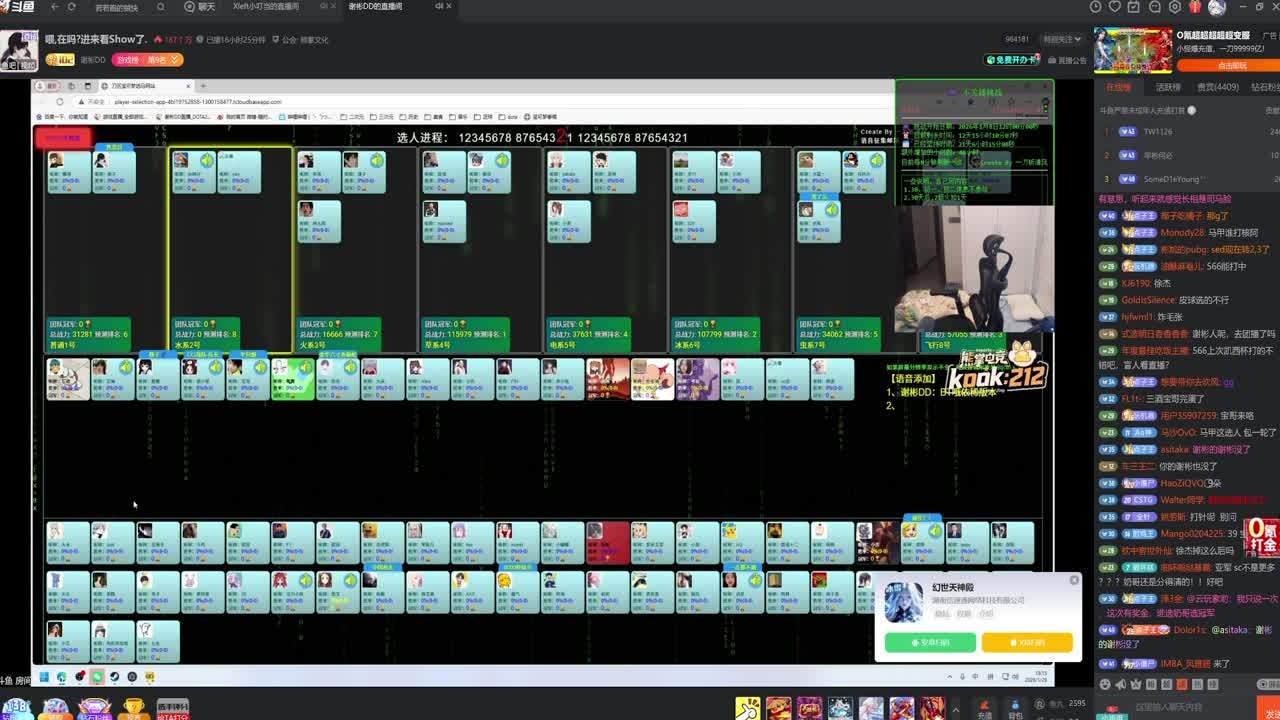Click the refresh icon in Douyu top bar
1280x720 pixels.
click(72, 7)
